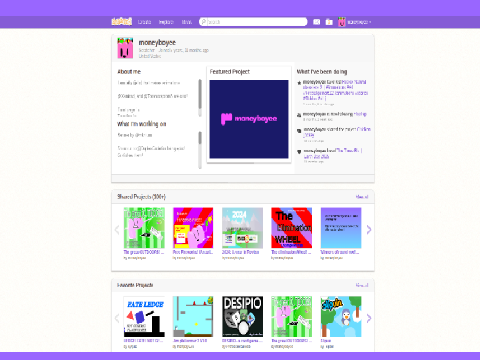View all Shared Projects
Screen dimensions: 480x360
pos(362,197)
